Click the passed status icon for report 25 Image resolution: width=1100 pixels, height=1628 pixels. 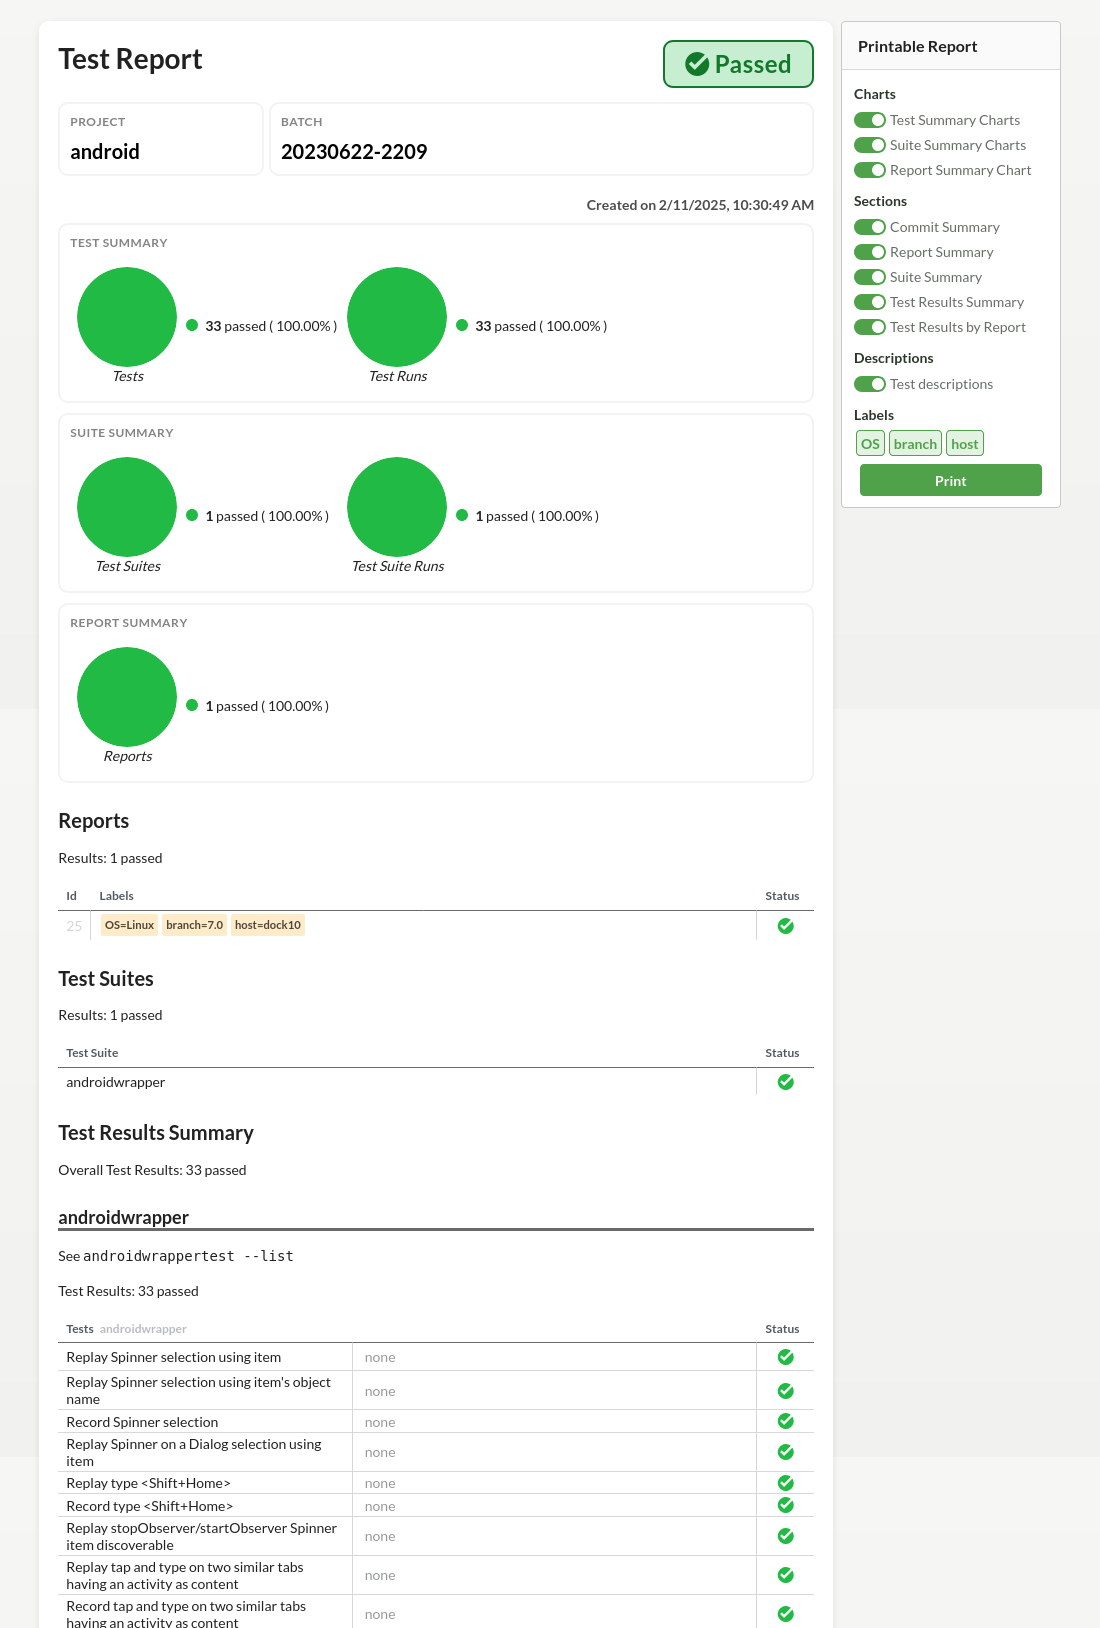[785, 926]
